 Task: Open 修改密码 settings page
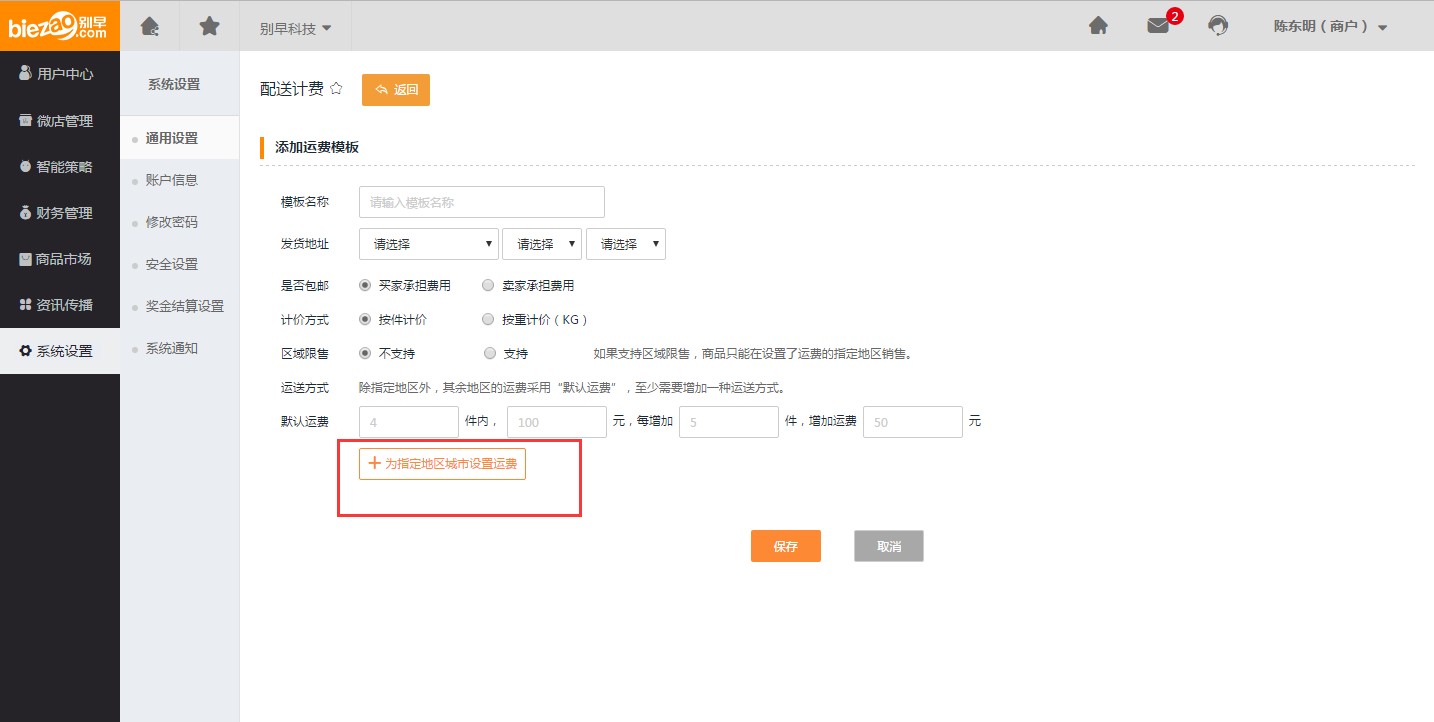[x=171, y=222]
